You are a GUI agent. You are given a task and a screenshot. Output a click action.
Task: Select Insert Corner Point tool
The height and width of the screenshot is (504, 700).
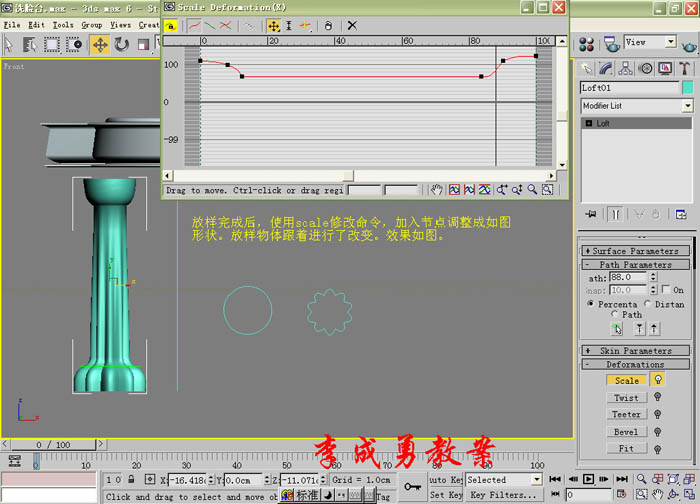pyautogui.click(x=305, y=26)
